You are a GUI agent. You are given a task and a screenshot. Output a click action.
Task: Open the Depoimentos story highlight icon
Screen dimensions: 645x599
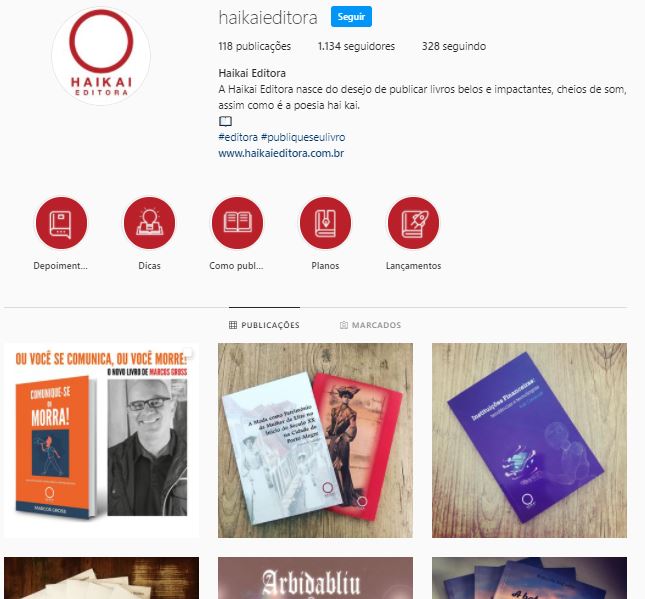coord(61,223)
